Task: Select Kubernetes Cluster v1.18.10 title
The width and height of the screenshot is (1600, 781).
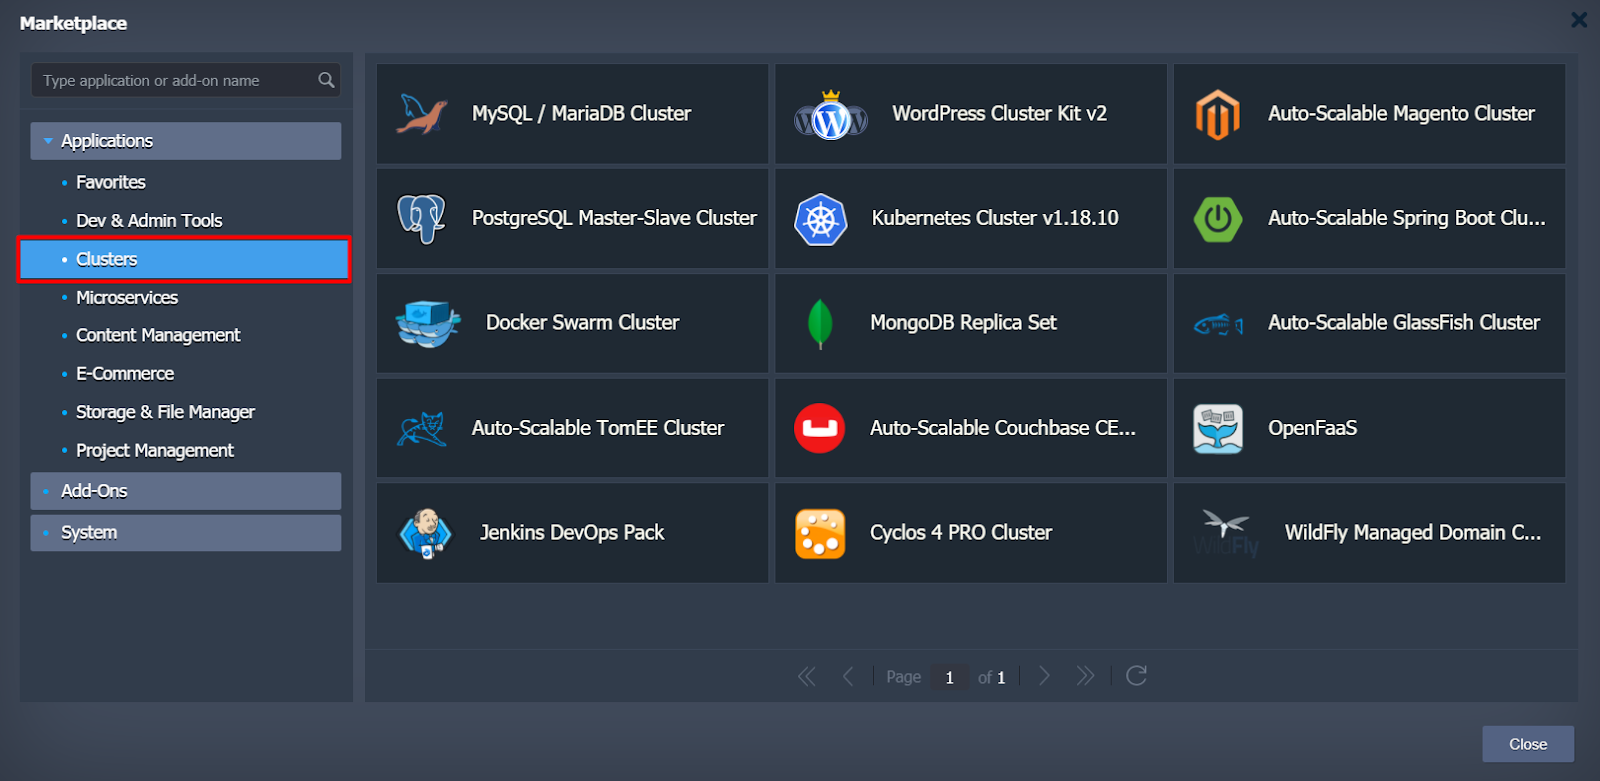Action: [x=995, y=218]
